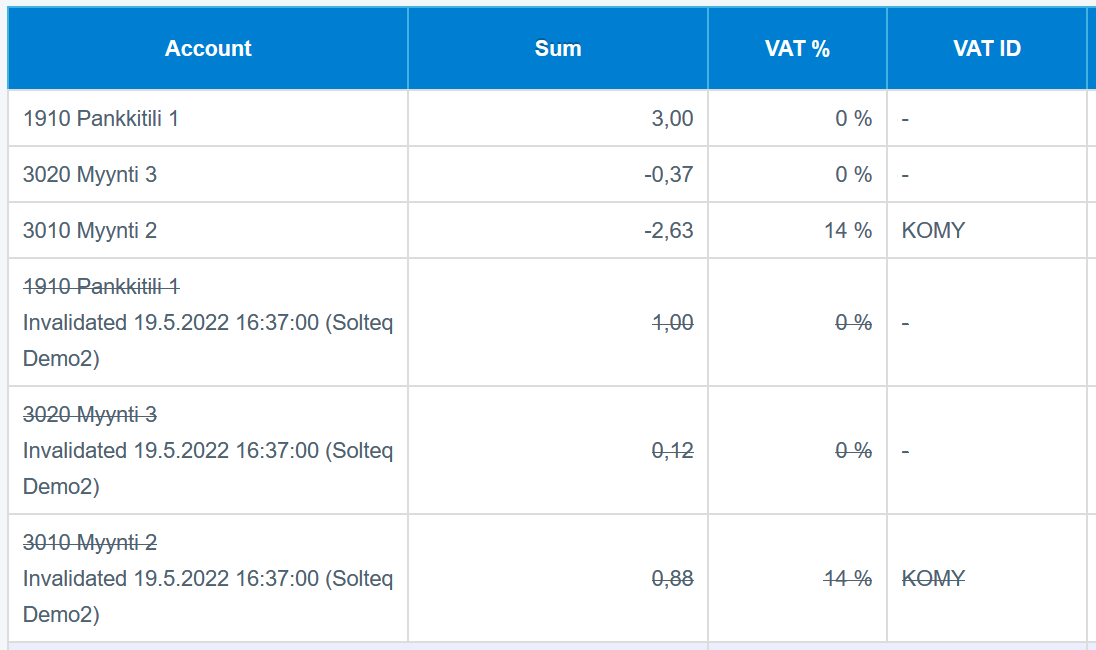
Task: Click the active 3020 Myynti 3 account cell
Action: point(90,175)
